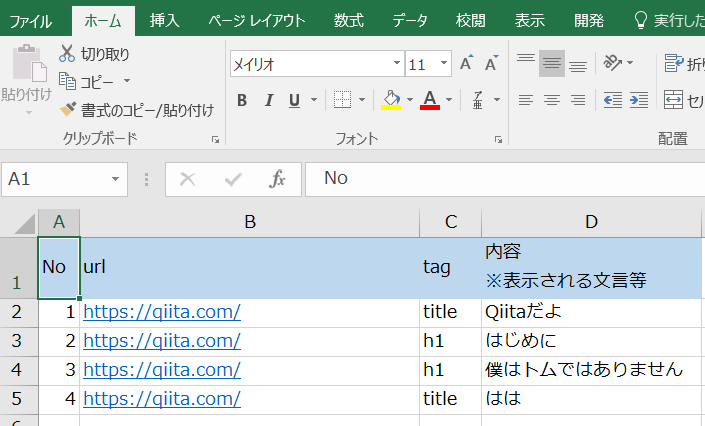Apply cell borders icon
Viewport: 705px width, 426px height.
(x=343, y=100)
